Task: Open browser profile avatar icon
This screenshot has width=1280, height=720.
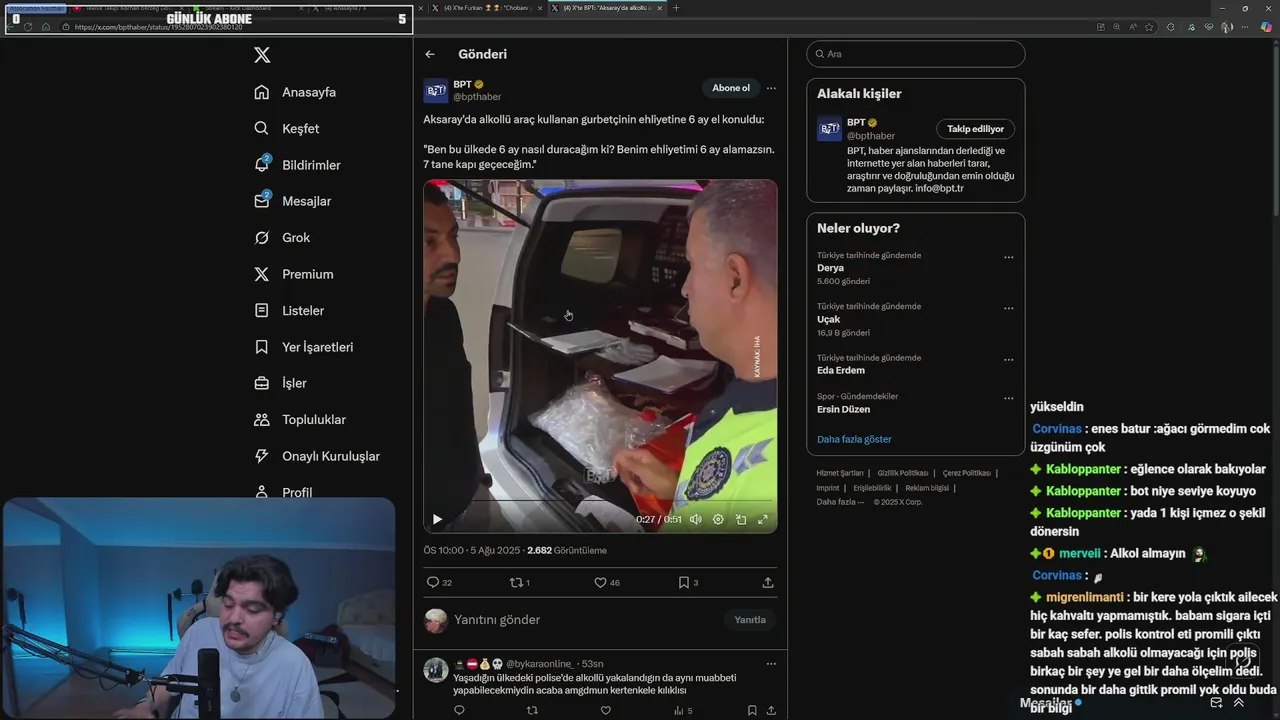Action: pos(1227,27)
